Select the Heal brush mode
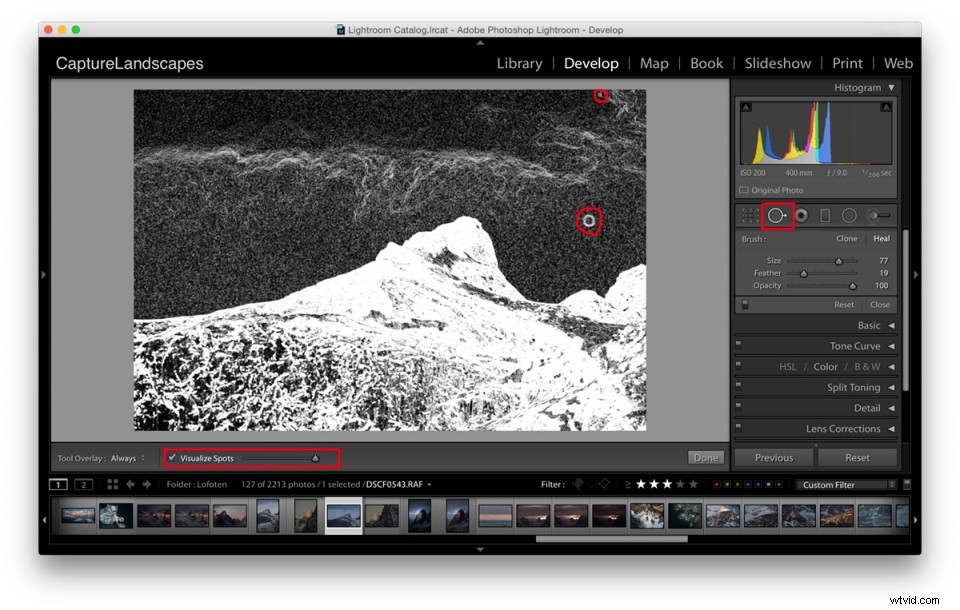The height and width of the screenshot is (610, 960). 881,238
